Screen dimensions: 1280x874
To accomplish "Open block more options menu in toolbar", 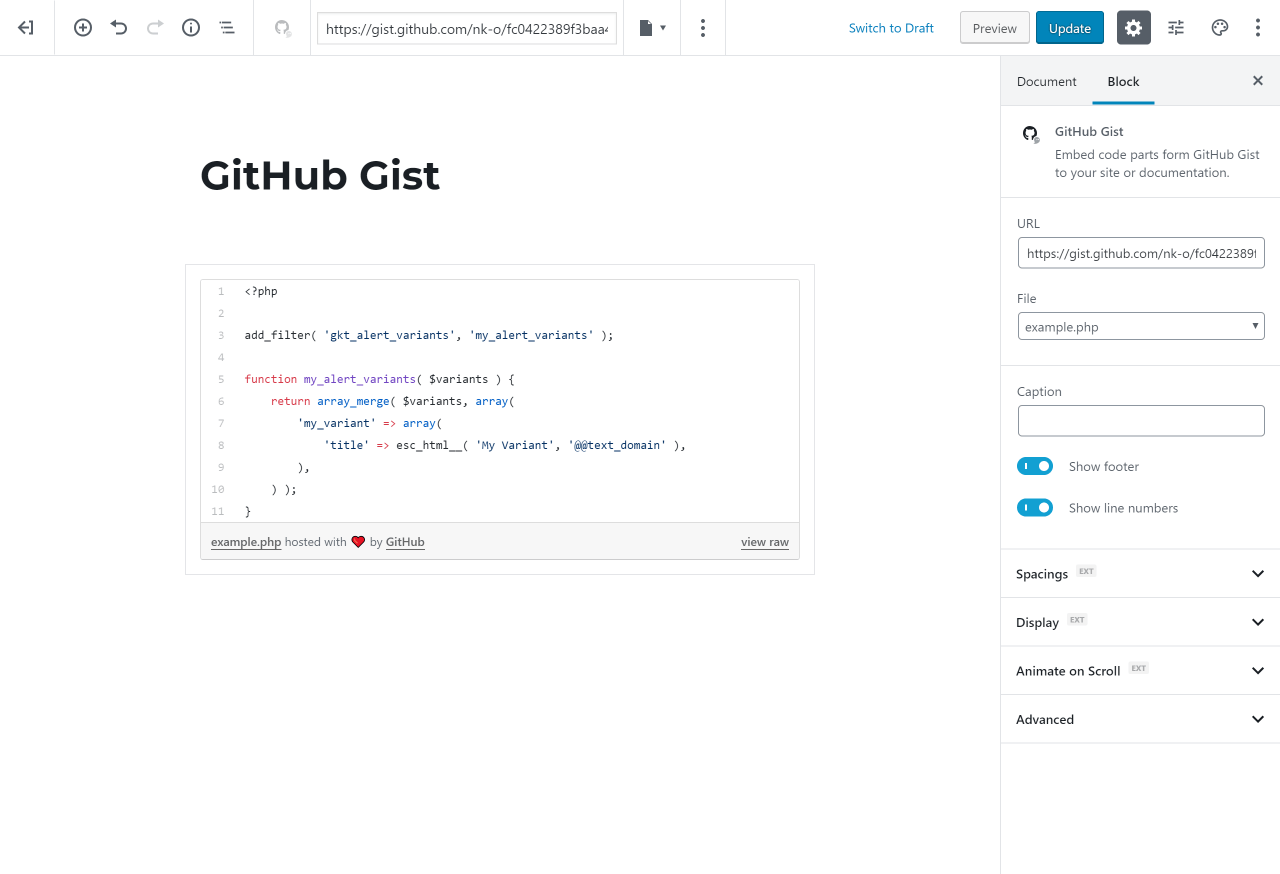I will 703,28.
